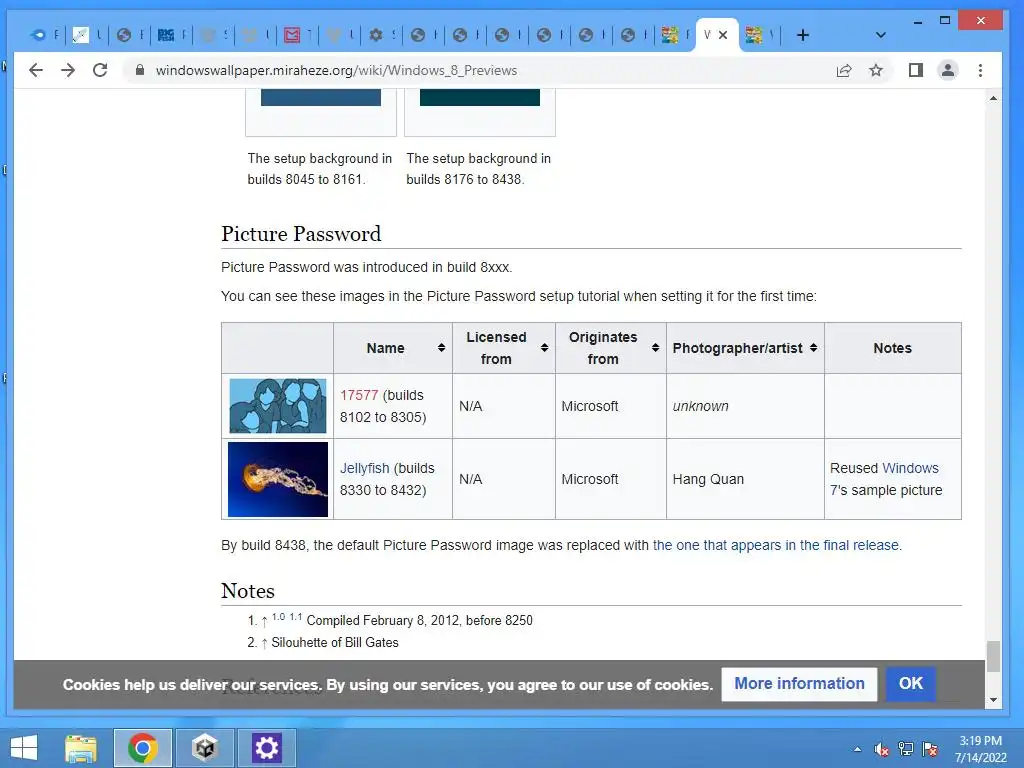Click the address bar URL

(336, 70)
